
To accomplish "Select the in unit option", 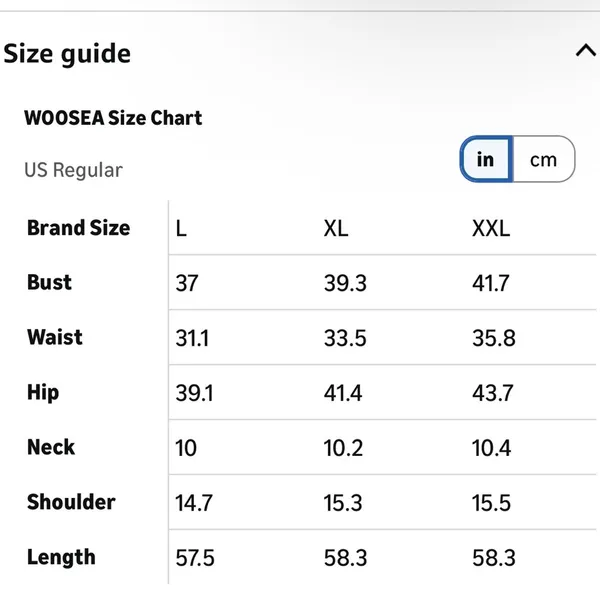I will pos(486,159).
